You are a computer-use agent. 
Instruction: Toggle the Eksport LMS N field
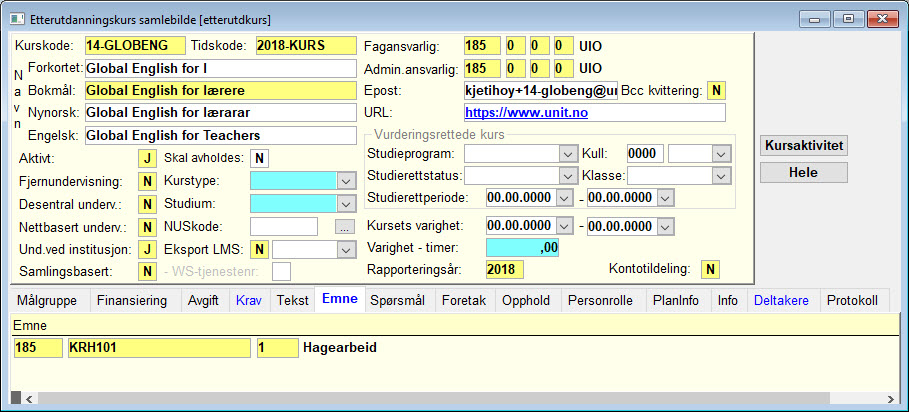[x=259, y=250]
